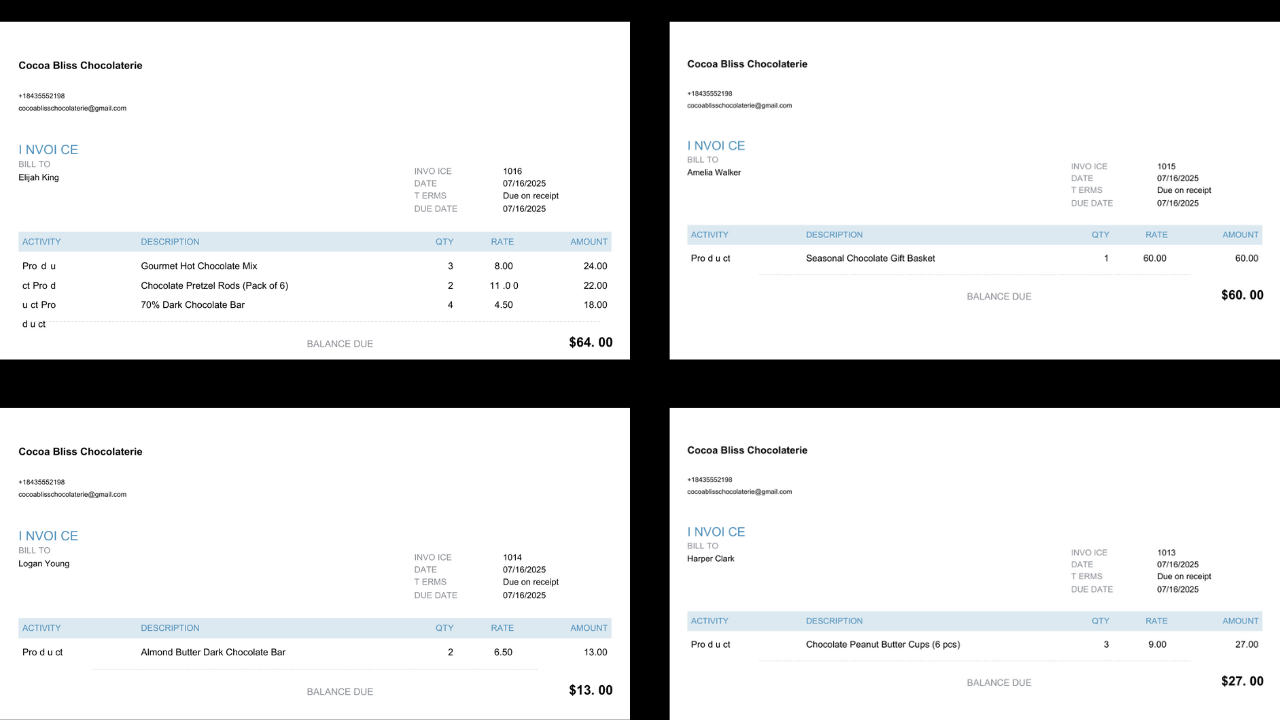Click the $64.00 balance due total
This screenshot has height=720, width=1280.
click(x=591, y=342)
